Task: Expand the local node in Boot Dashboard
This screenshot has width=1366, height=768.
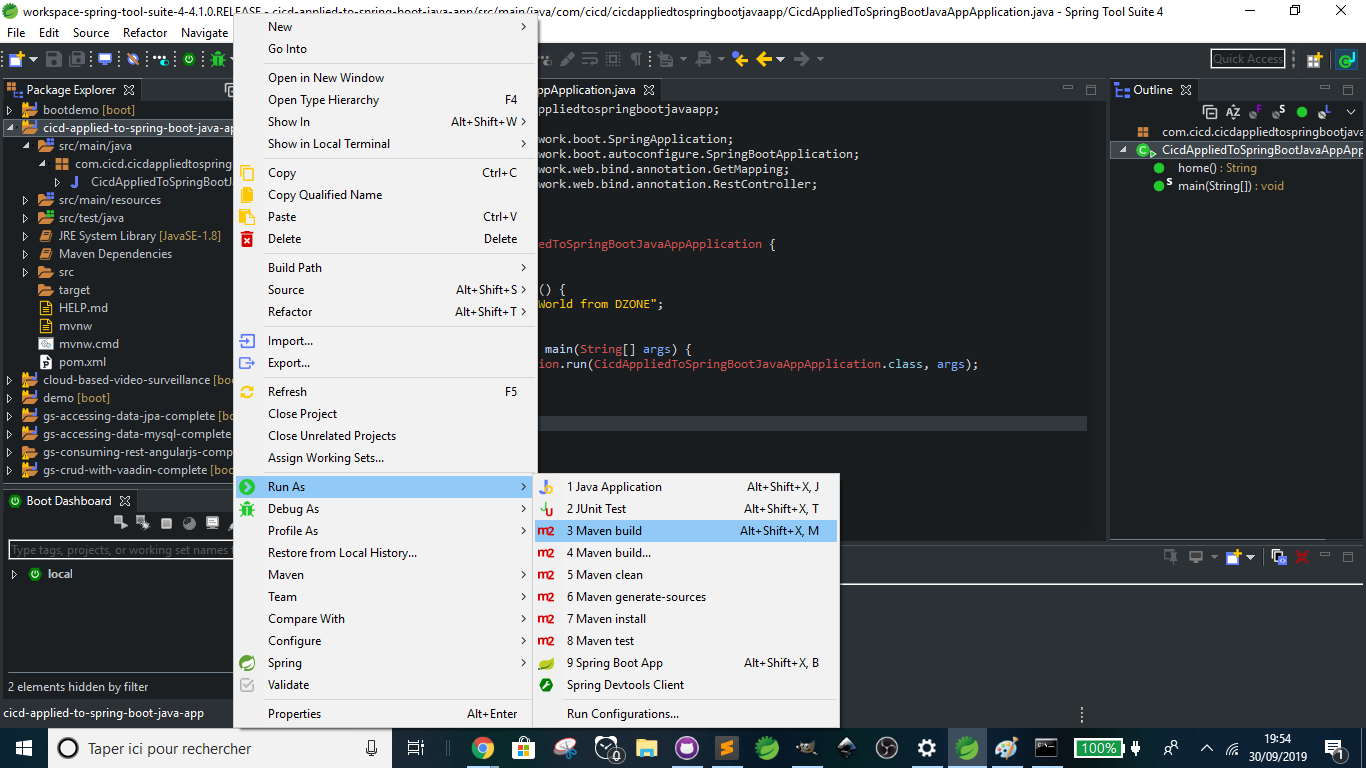Action: 14,574
